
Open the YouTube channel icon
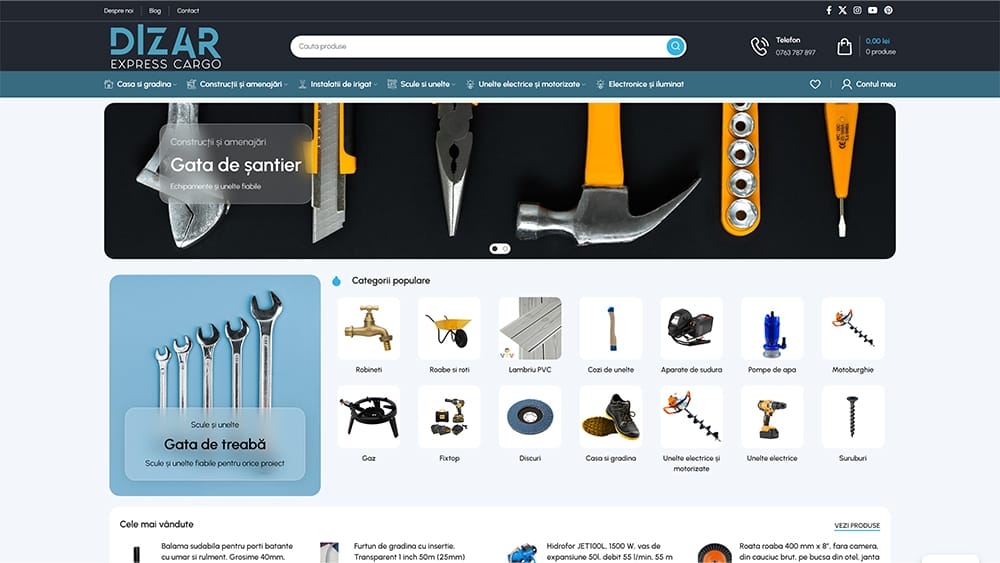(x=873, y=10)
